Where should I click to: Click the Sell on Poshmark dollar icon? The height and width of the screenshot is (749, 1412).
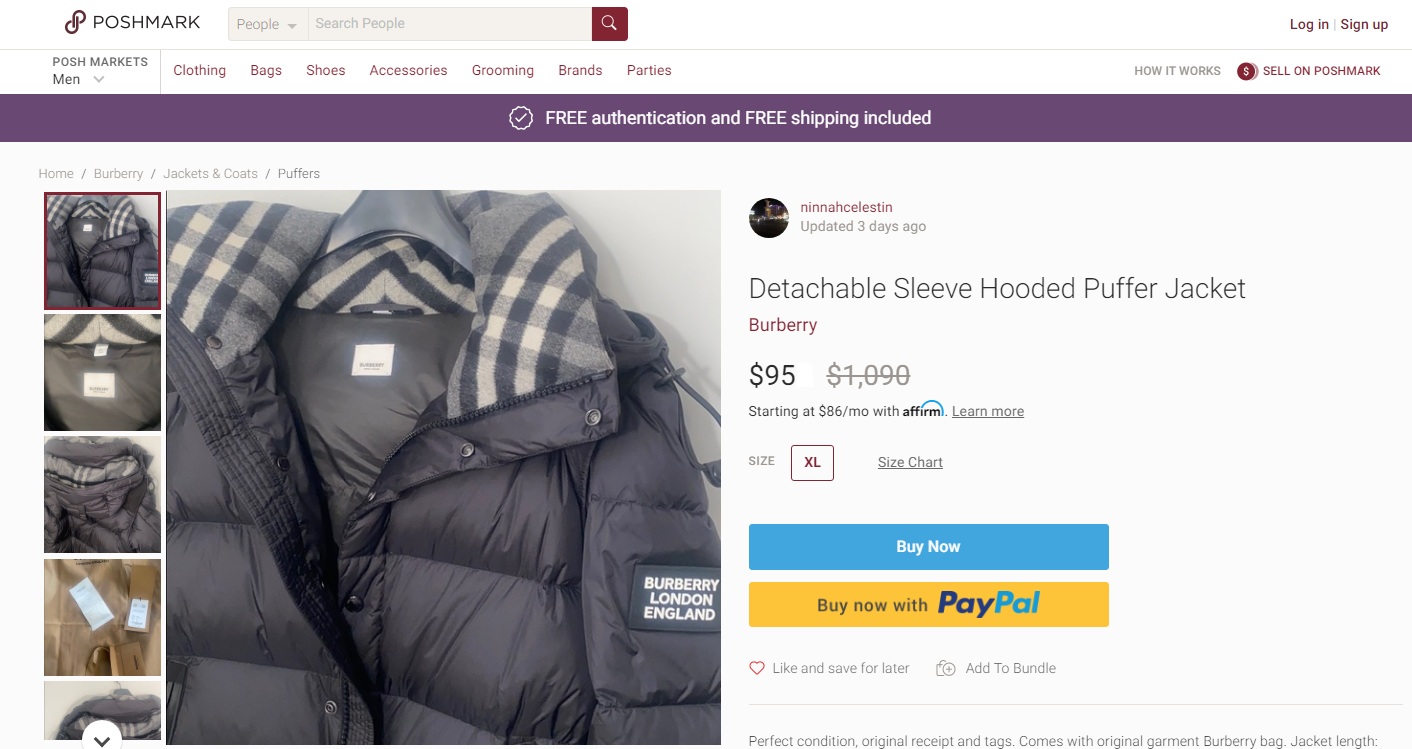(1246, 71)
